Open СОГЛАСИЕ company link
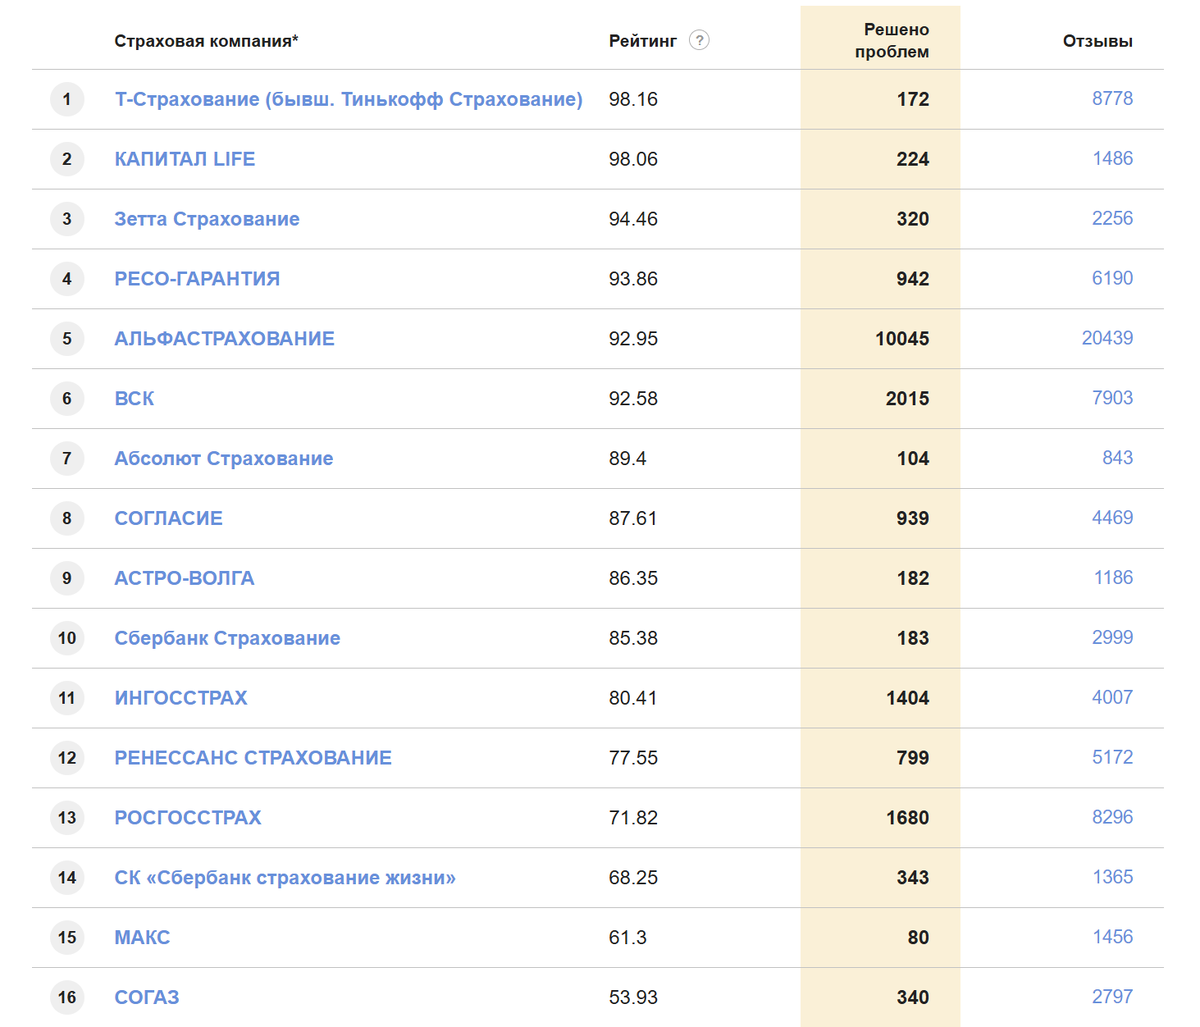This screenshot has width=1200, height=1027. coord(169,519)
